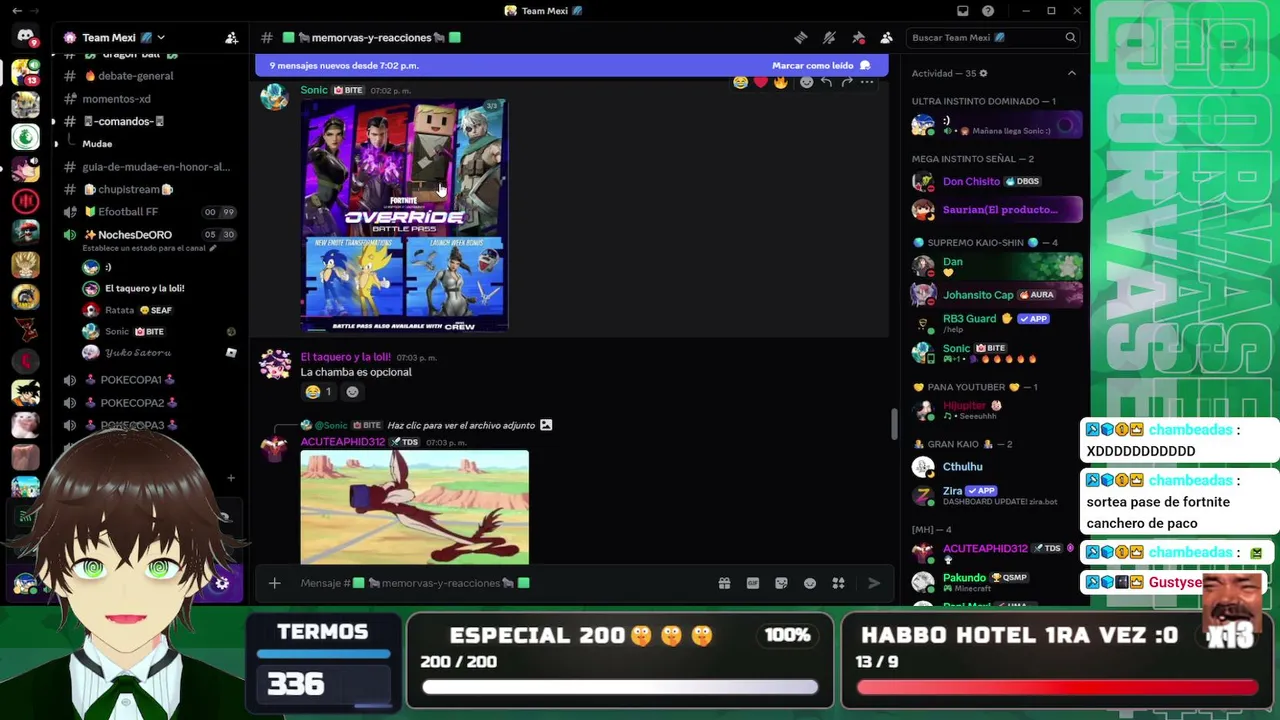The height and width of the screenshot is (720, 1280).
Task: Click the Buscar Team Mexi search field
Action: click(994, 38)
